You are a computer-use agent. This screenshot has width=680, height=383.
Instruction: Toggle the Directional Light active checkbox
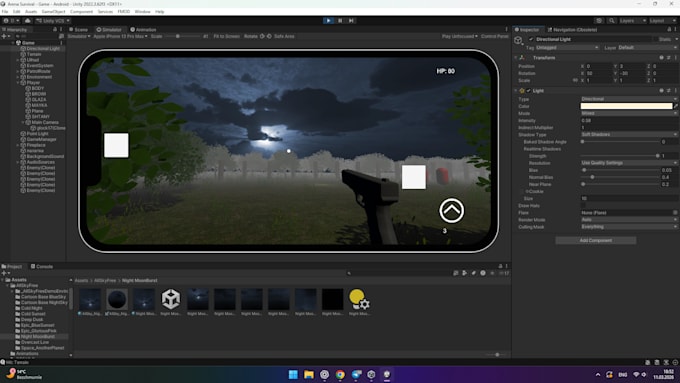(531, 39)
